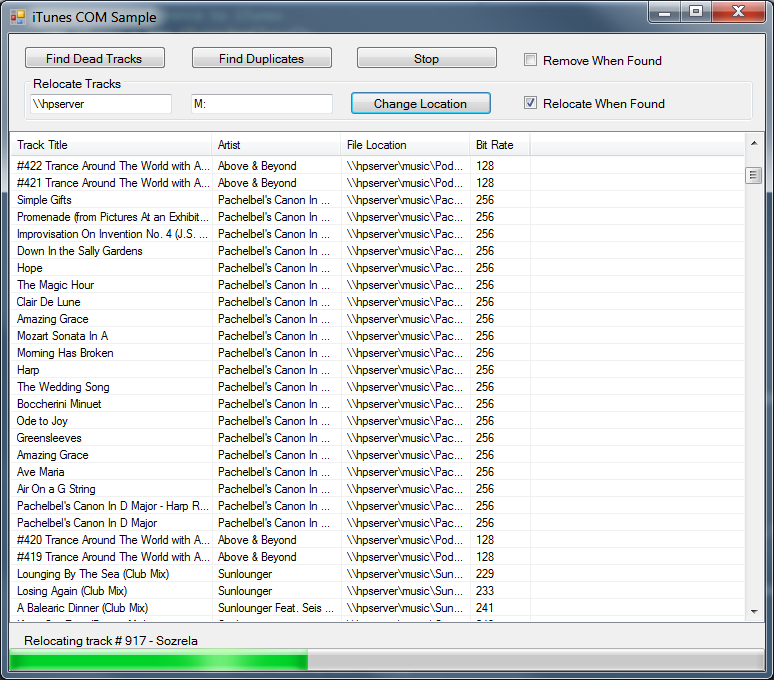Uncheck Relocate When Found

tap(530, 103)
